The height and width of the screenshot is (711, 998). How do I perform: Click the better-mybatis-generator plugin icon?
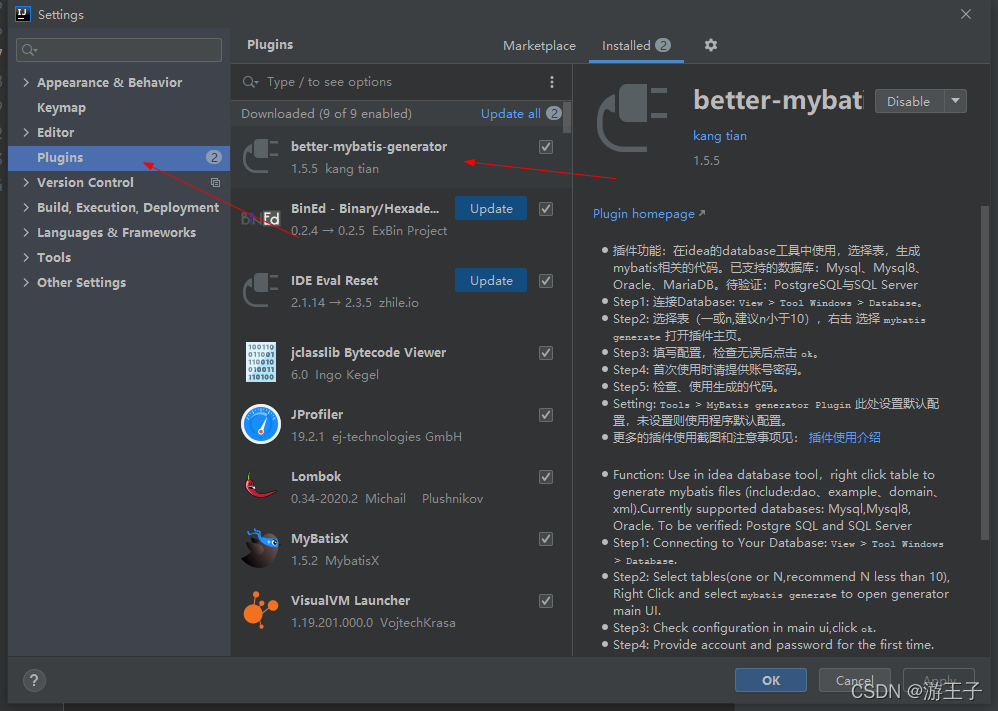coord(260,156)
